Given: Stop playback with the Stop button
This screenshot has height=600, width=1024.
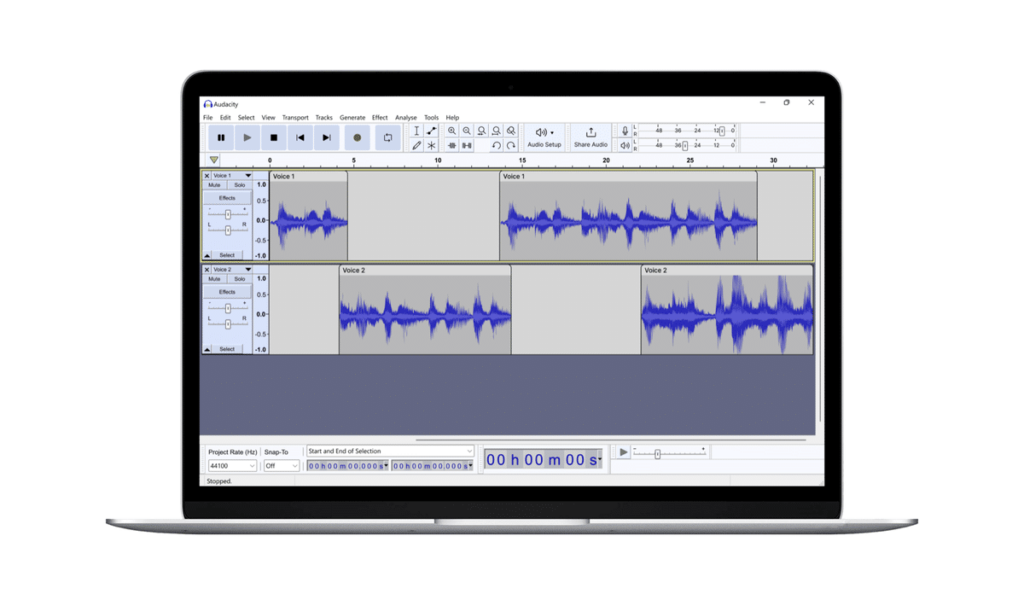Looking at the screenshot, I should [x=274, y=138].
